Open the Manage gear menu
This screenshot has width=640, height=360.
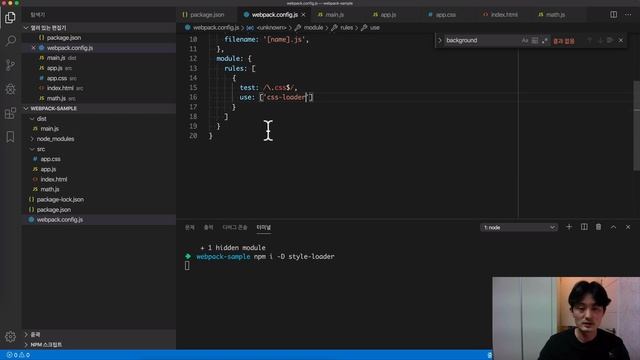pos(10,336)
